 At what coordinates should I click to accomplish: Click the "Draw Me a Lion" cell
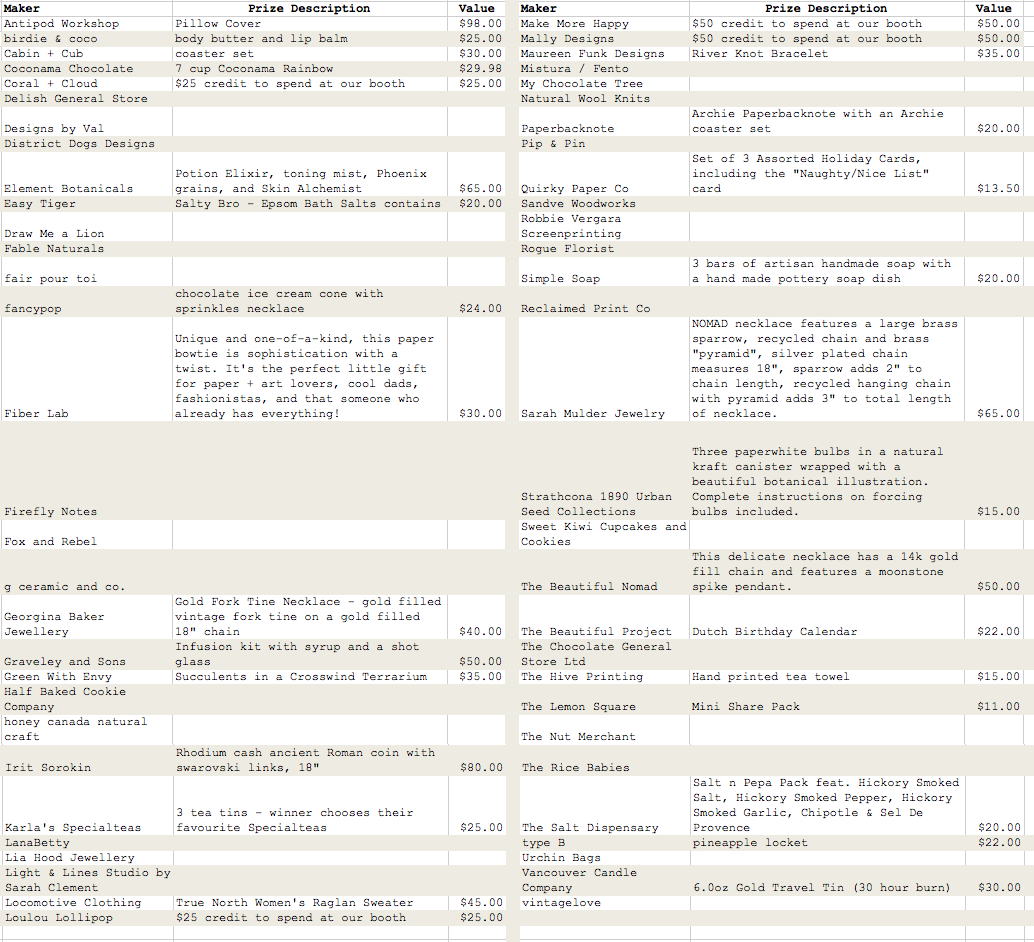pyautogui.click(x=86, y=226)
